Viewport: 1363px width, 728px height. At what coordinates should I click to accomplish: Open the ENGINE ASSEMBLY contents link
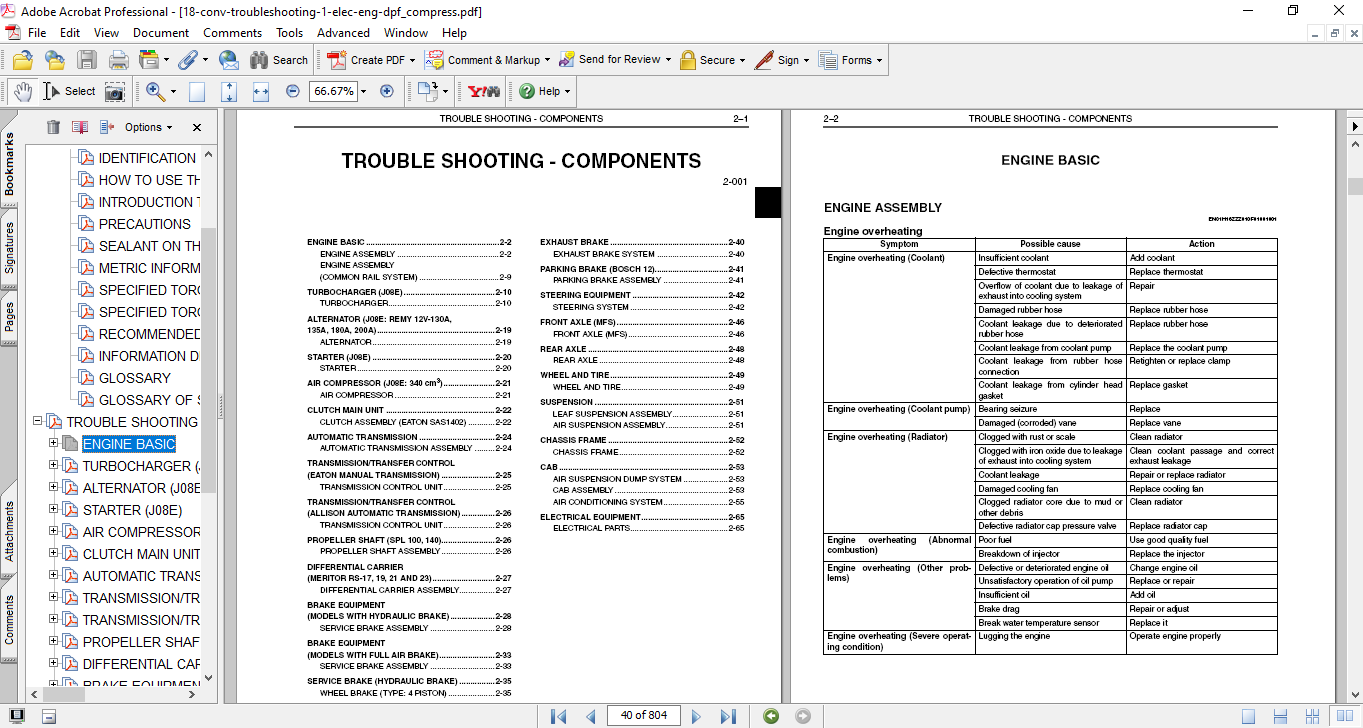tap(358, 254)
